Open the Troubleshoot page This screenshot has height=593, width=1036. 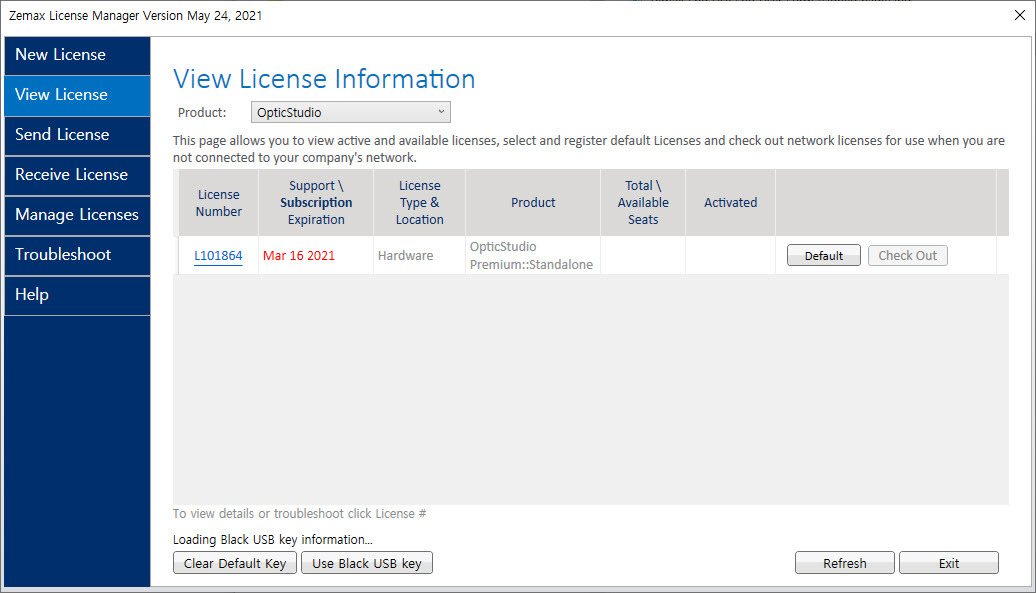(x=77, y=255)
